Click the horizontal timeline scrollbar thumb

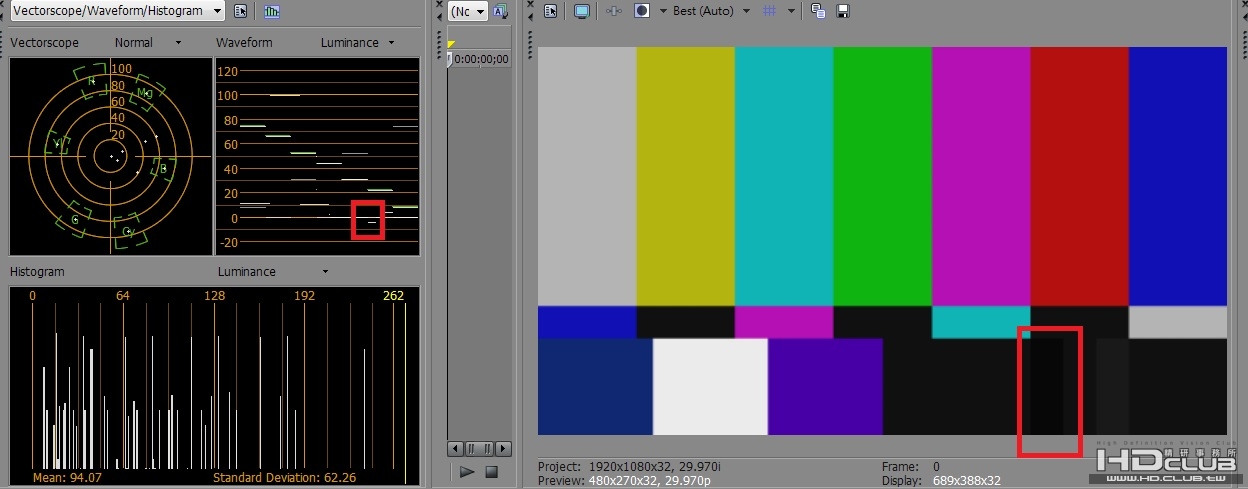coord(479,449)
